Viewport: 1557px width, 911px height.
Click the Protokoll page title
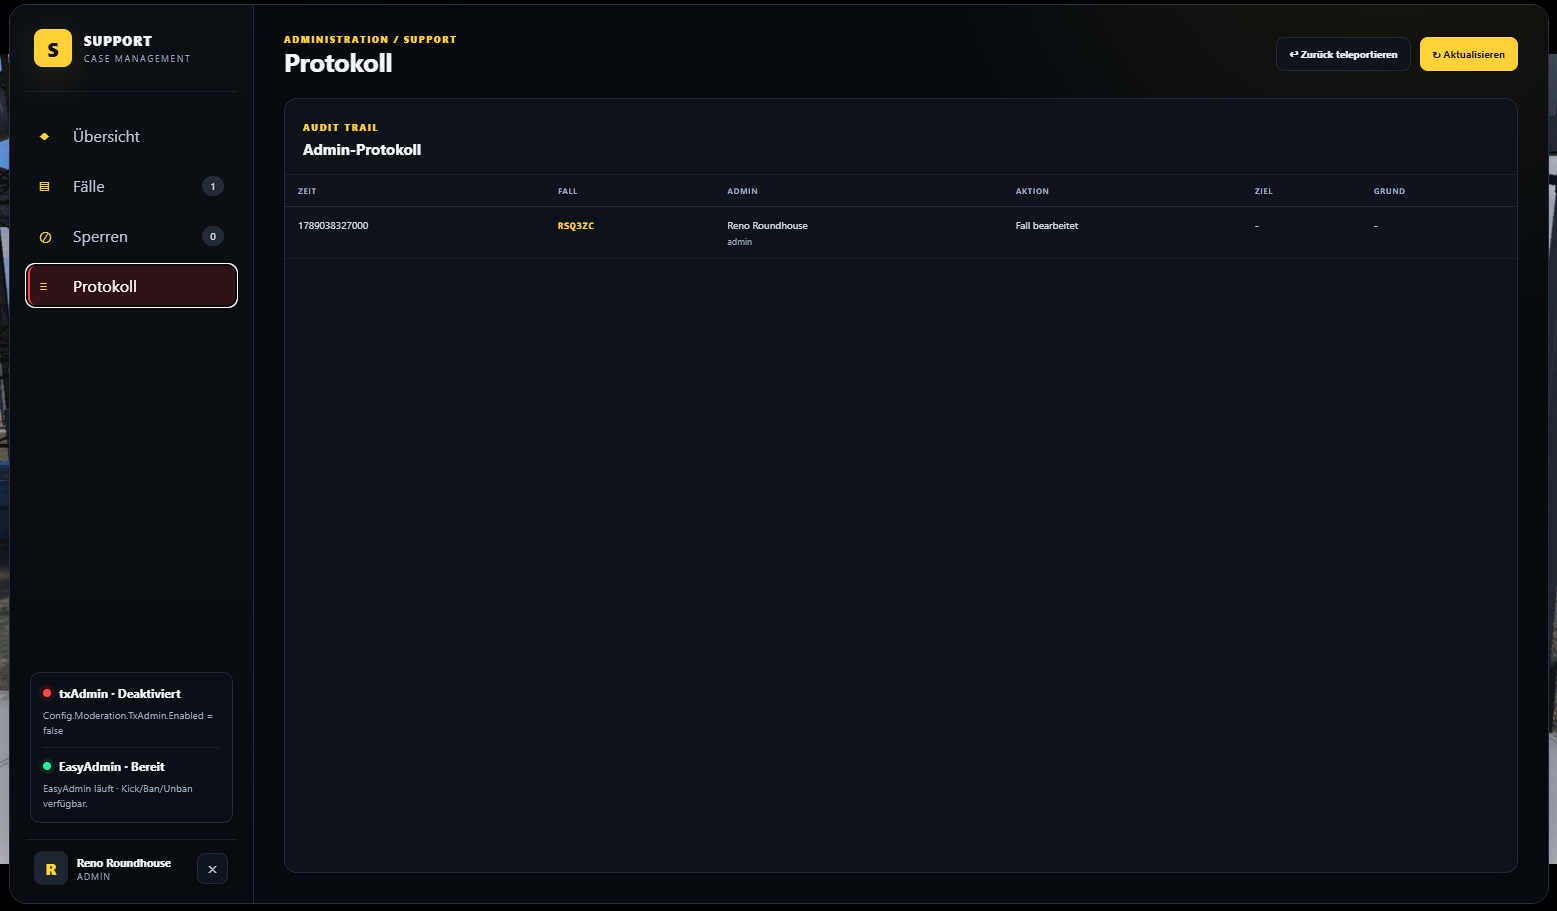[338, 63]
